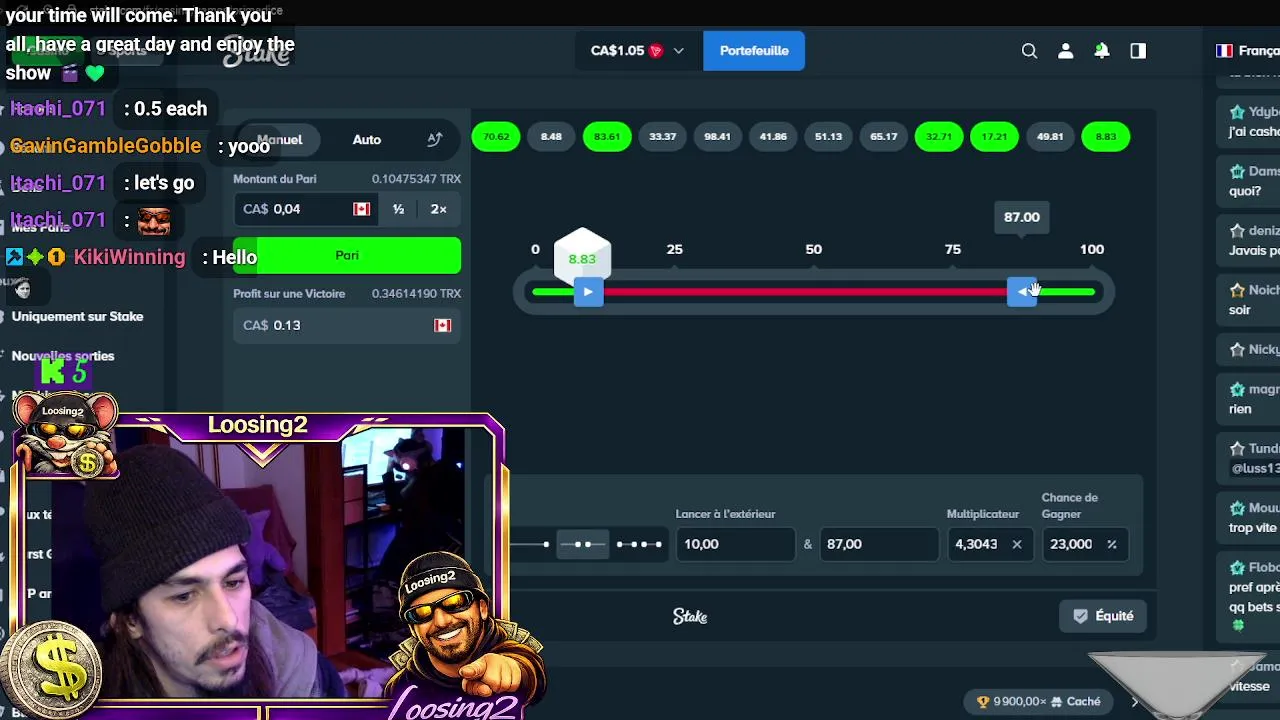This screenshot has width=1280, height=720.
Task: Open the Français language selector
Action: pyautogui.click(x=1246, y=51)
